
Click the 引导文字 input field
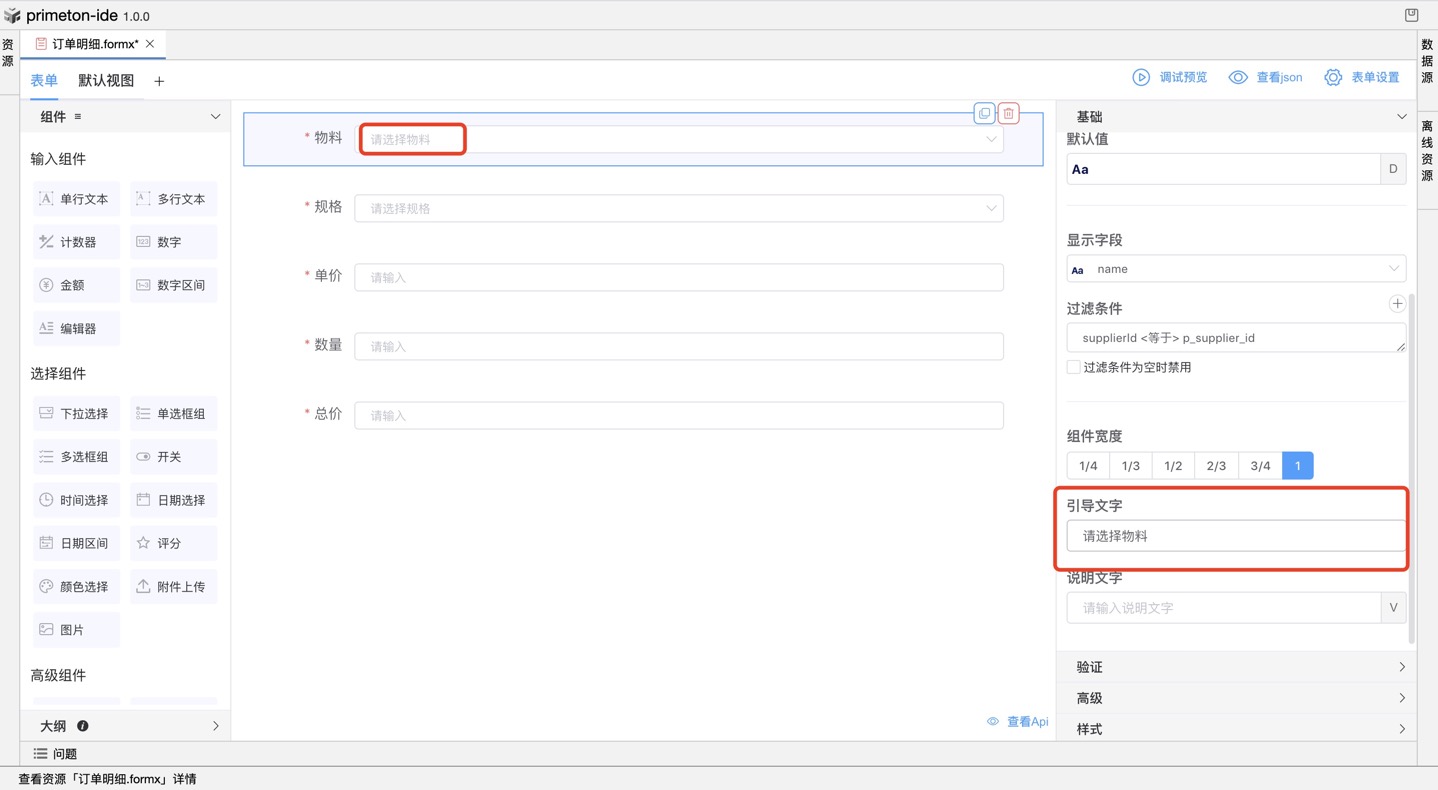1236,536
